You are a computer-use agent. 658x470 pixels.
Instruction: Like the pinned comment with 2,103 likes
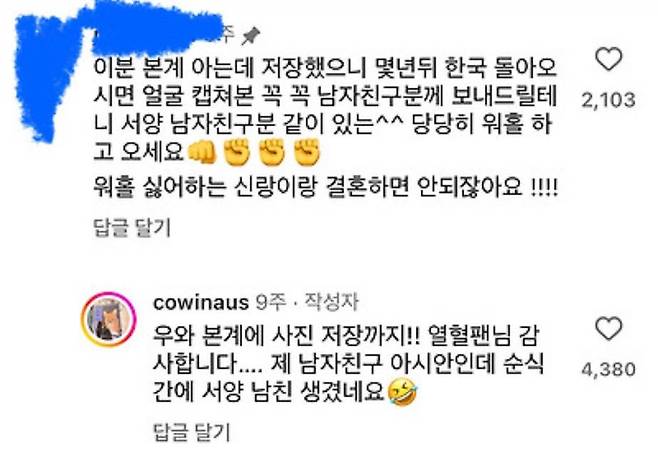(x=608, y=59)
